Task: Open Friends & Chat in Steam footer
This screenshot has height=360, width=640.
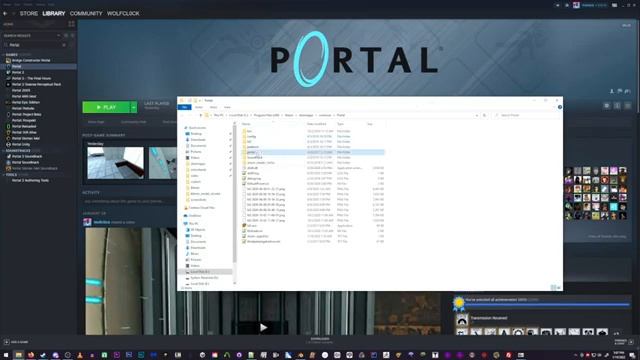Action: point(624,341)
